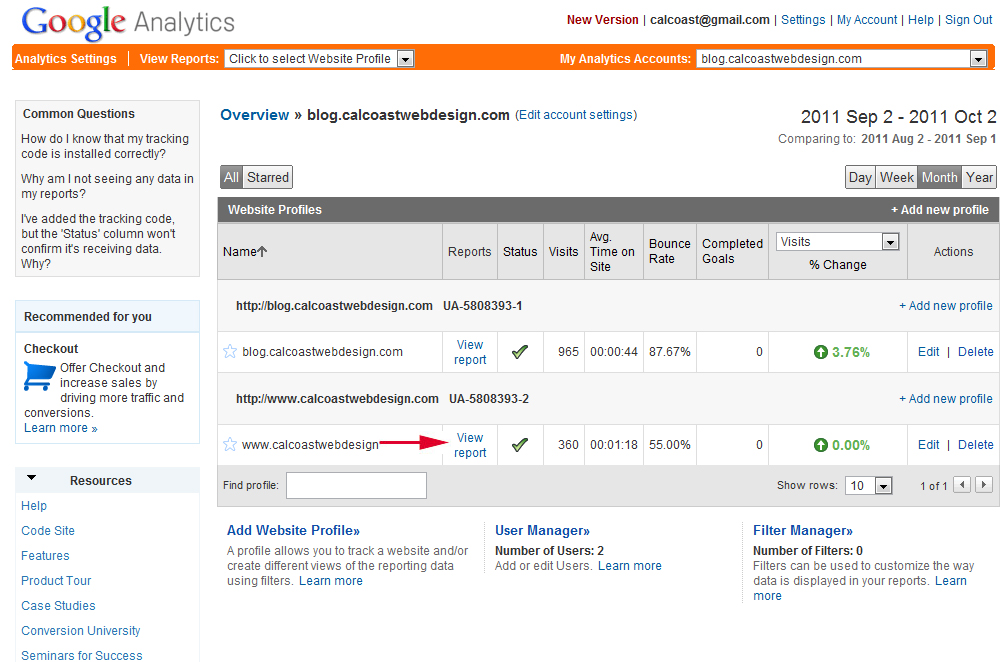Delete the www.calcoastwebdesign profile
This screenshot has height=662, width=1006.
[975, 445]
